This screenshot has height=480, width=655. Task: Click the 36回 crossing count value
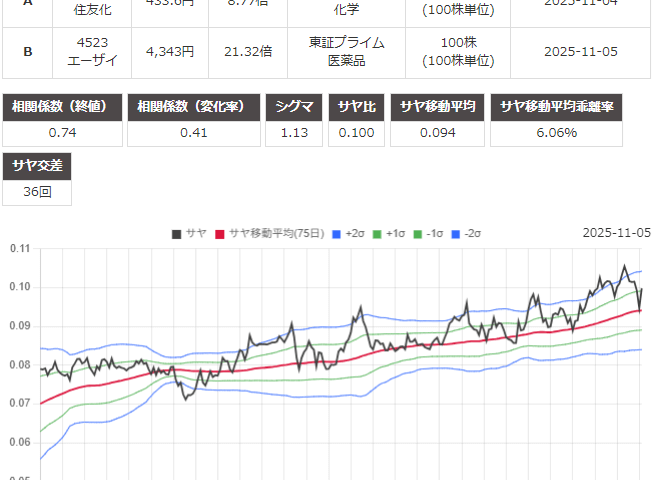point(38,191)
